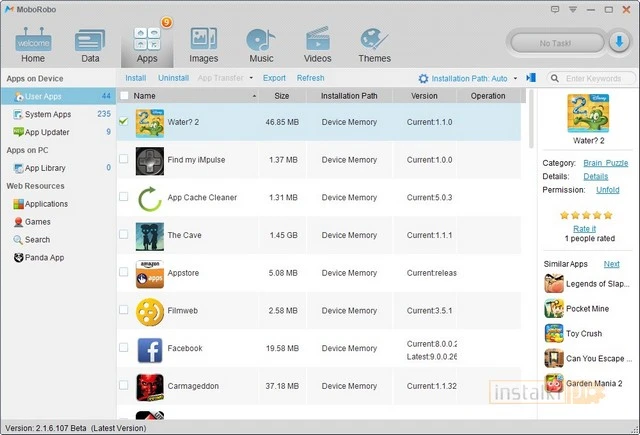Open the Data section icon
The width and height of the screenshot is (640, 435).
pyautogui.click(x=90, y=45)
